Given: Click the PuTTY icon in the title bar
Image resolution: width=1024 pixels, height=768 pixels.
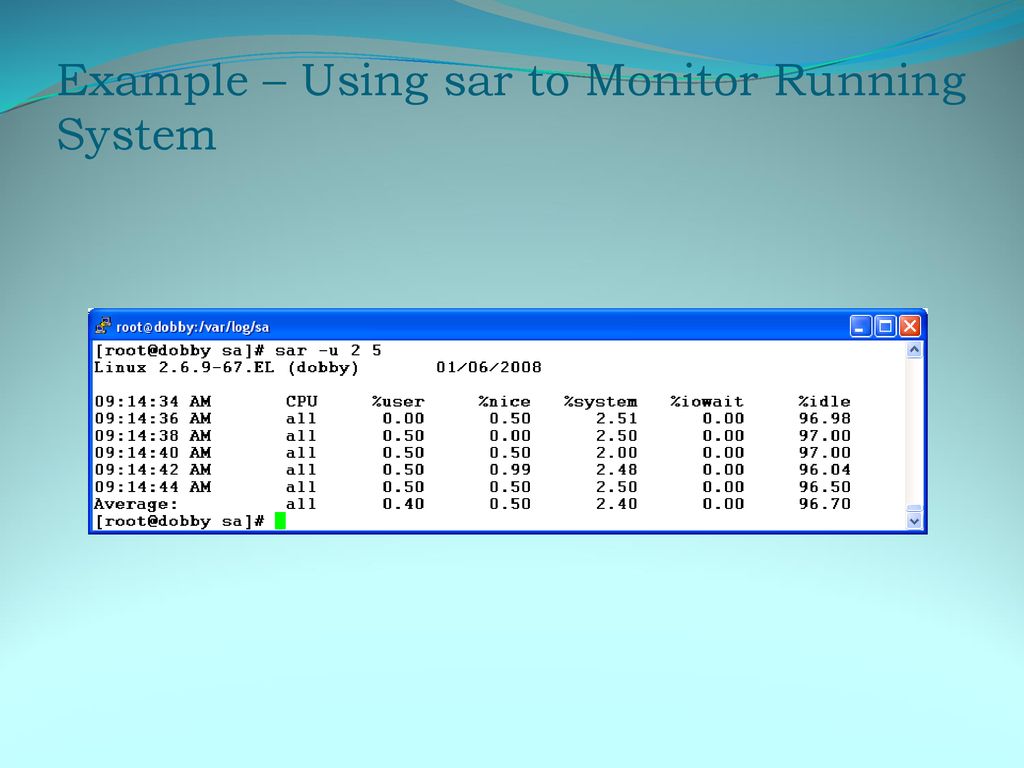Looking at the screenshot, I should (103, 326).
